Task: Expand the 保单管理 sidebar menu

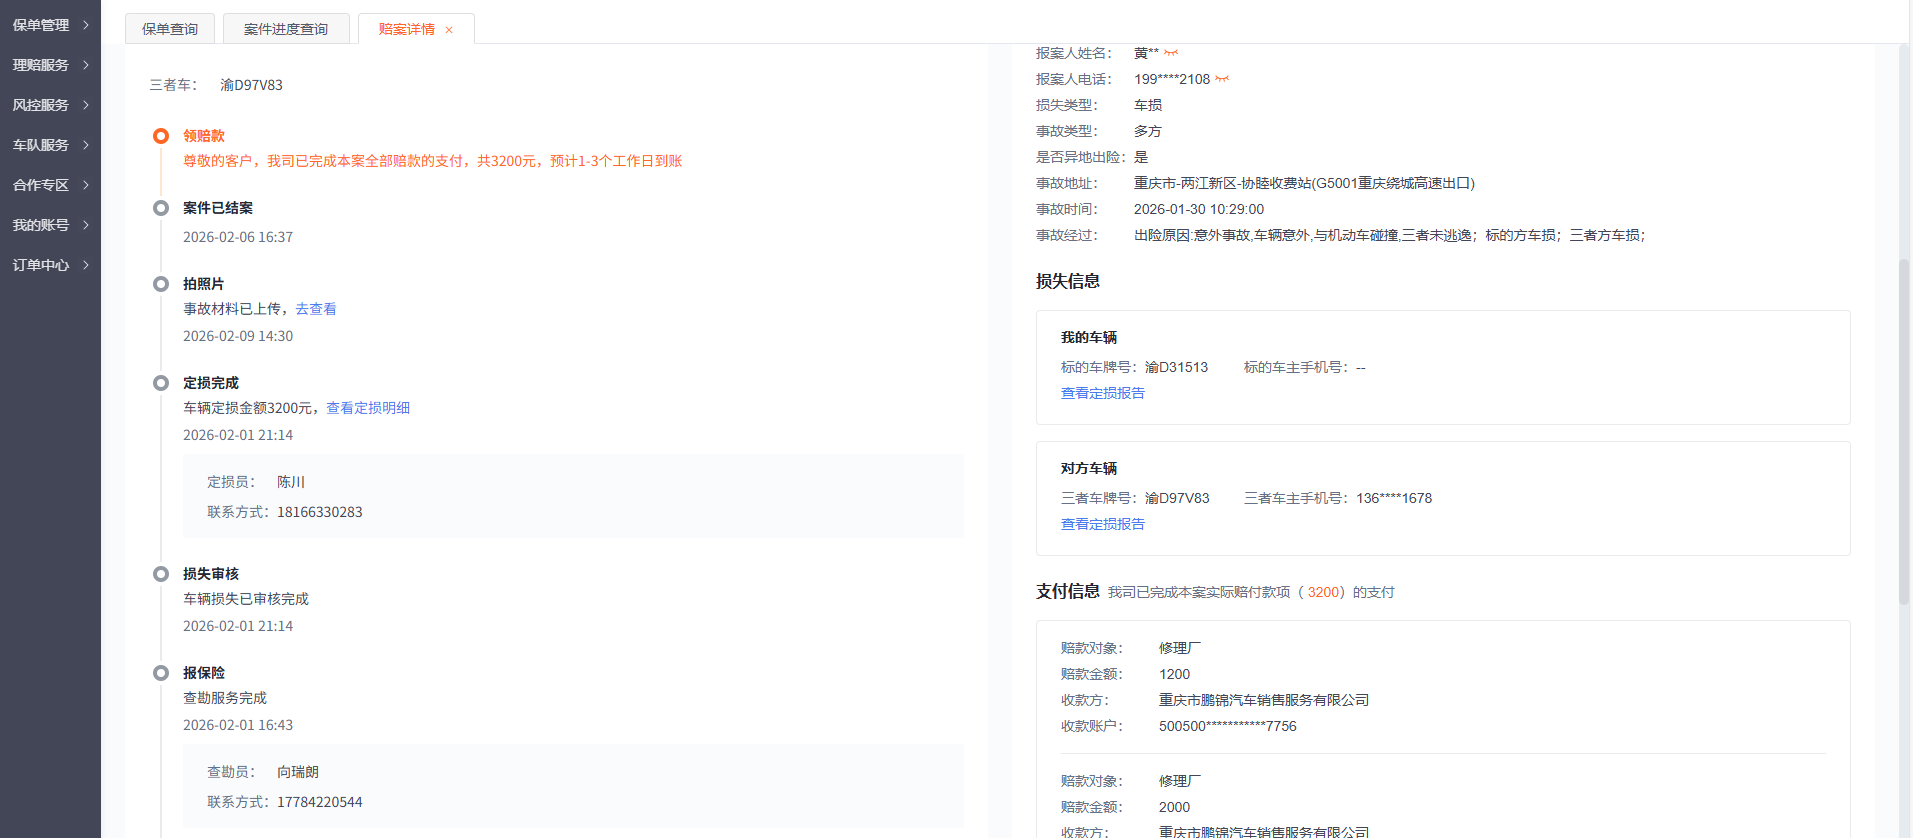Action: 50,25
